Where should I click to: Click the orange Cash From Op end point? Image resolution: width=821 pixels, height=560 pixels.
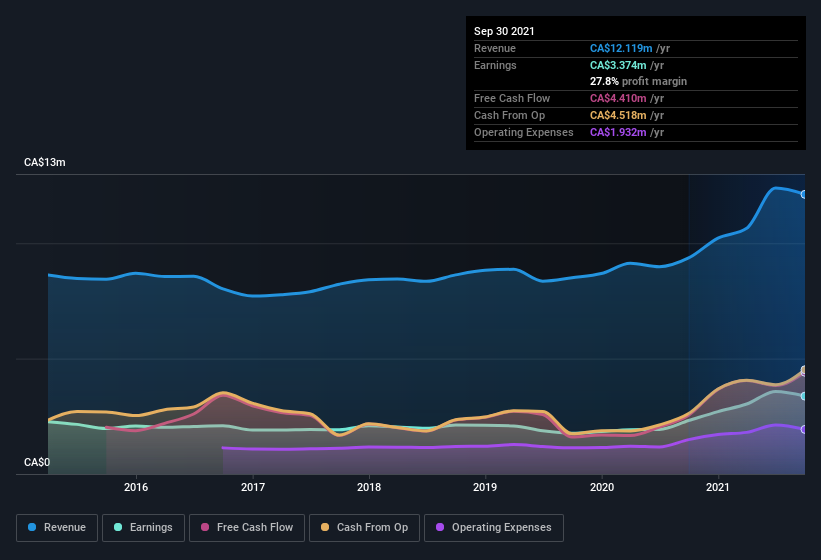804,370
